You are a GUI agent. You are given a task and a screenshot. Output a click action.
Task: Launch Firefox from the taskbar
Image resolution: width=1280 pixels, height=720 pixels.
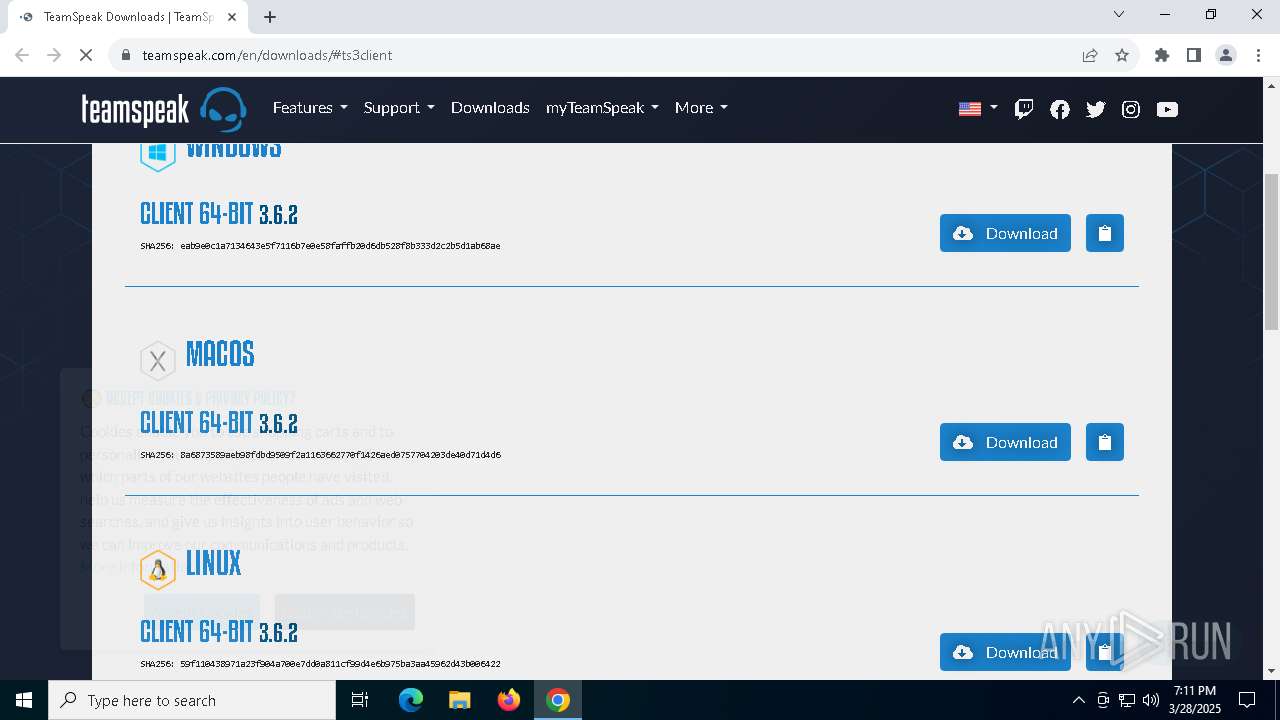tap(509, 700)
